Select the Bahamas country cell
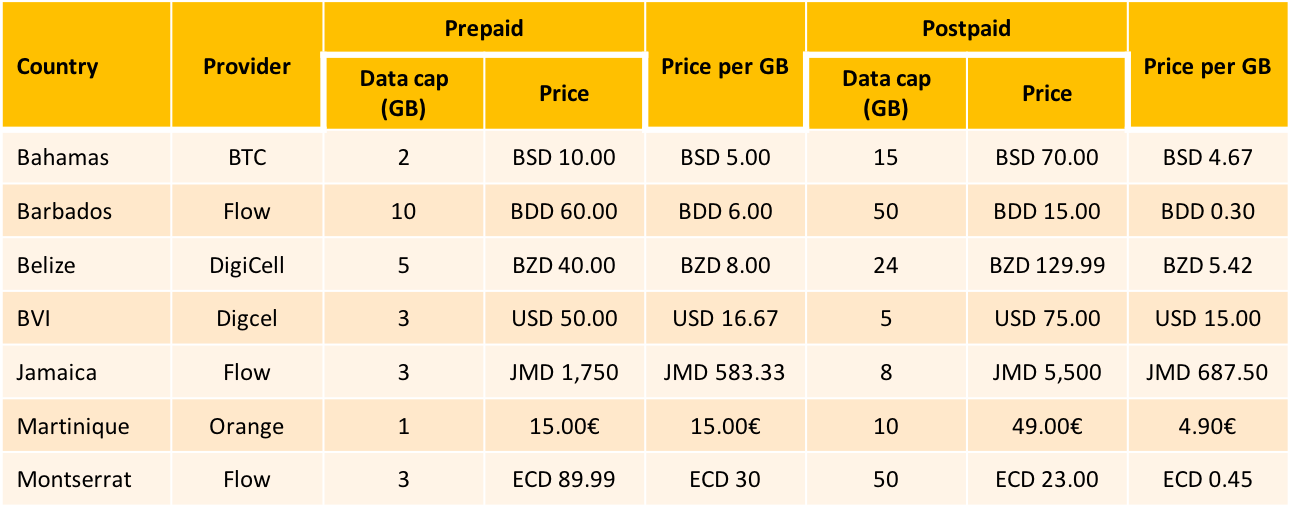 [x=63, y=157]
